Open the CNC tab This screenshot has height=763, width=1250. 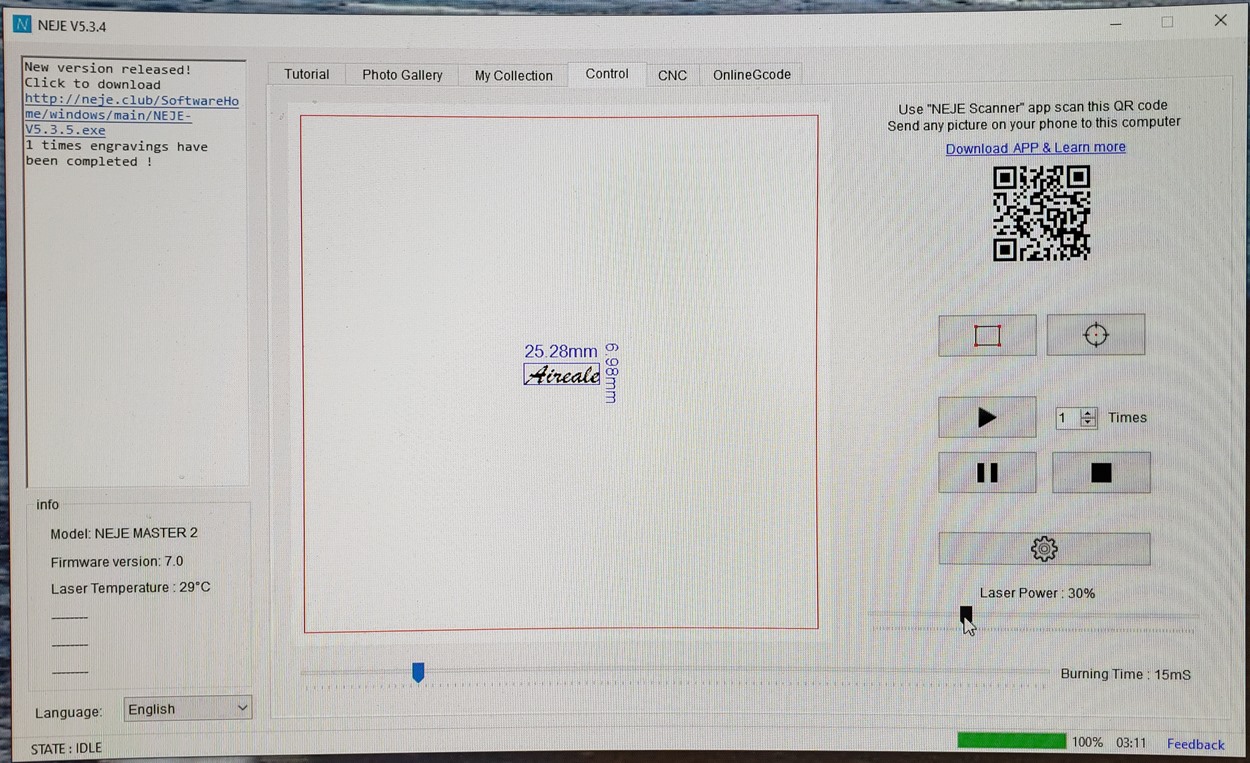[672, 75]
